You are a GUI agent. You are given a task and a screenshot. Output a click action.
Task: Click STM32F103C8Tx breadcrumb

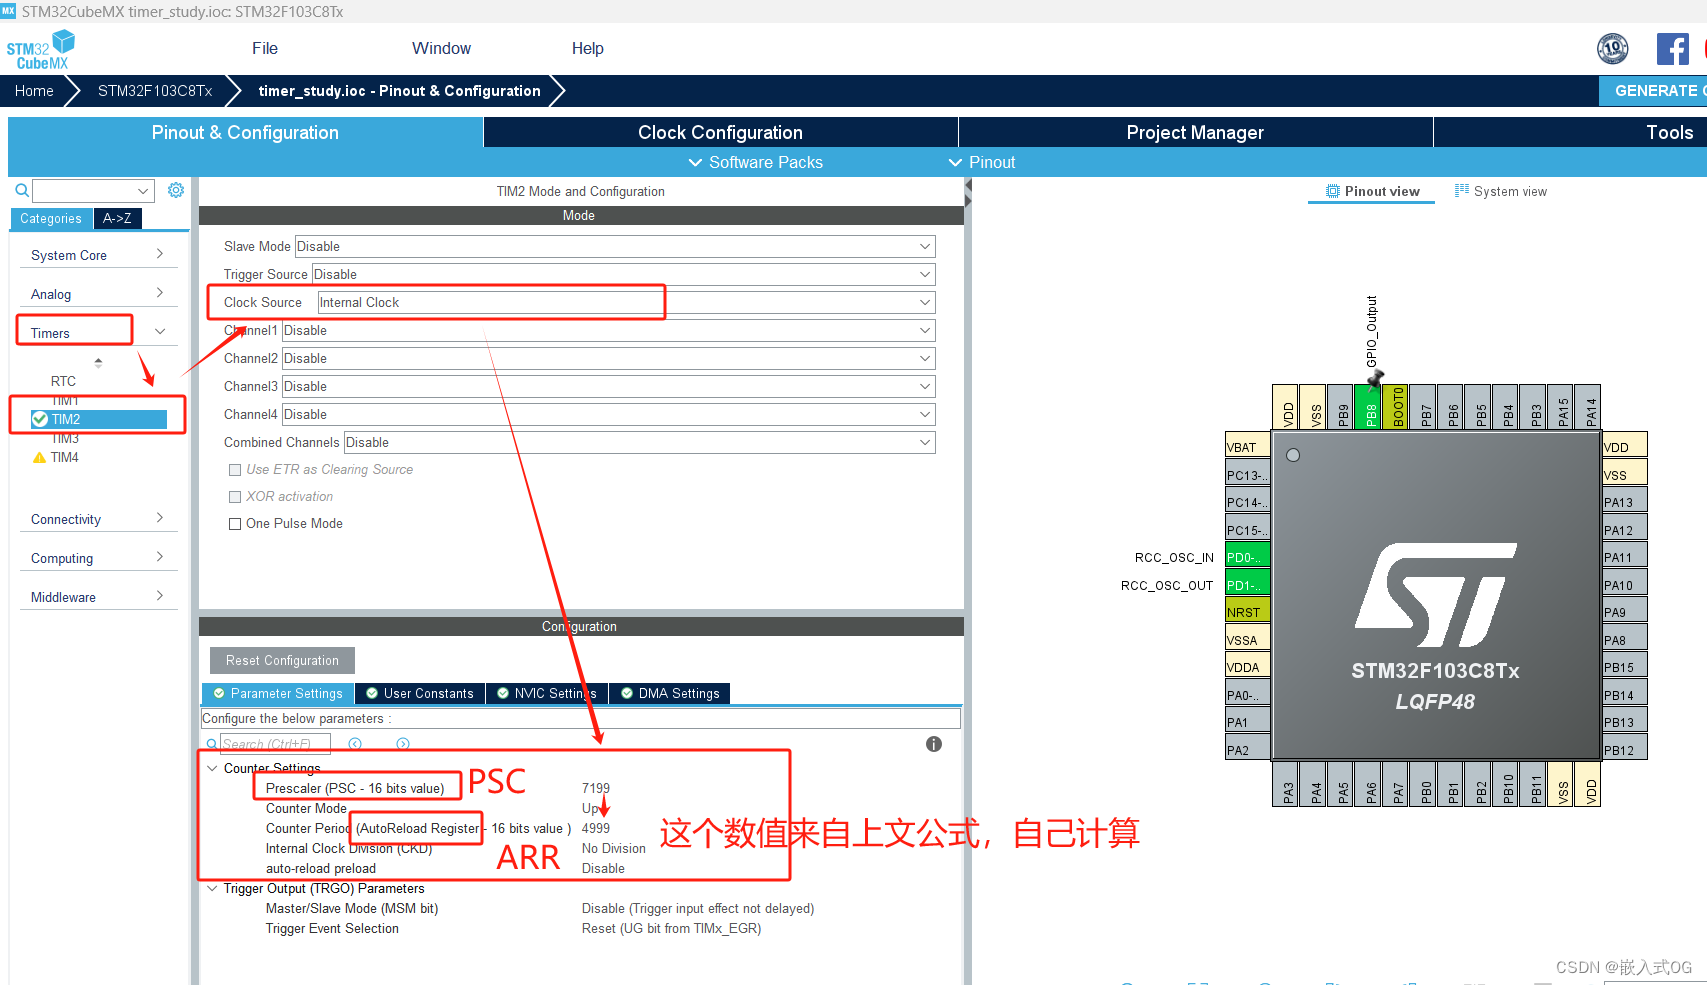tap(155, 91)
